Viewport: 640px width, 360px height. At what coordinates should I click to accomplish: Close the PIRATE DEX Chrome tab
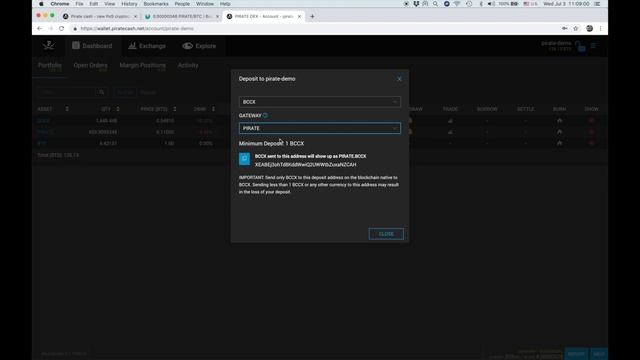click(x=299, y=16)
